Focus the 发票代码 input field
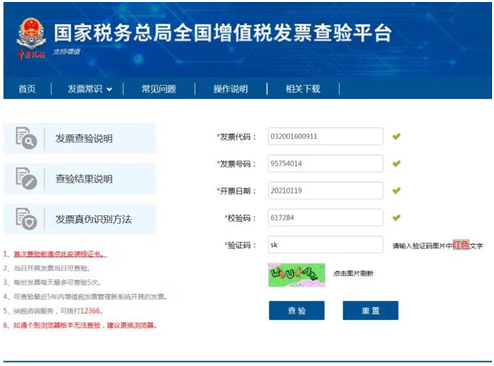494x366 pixels. click(x=325, y=136)
